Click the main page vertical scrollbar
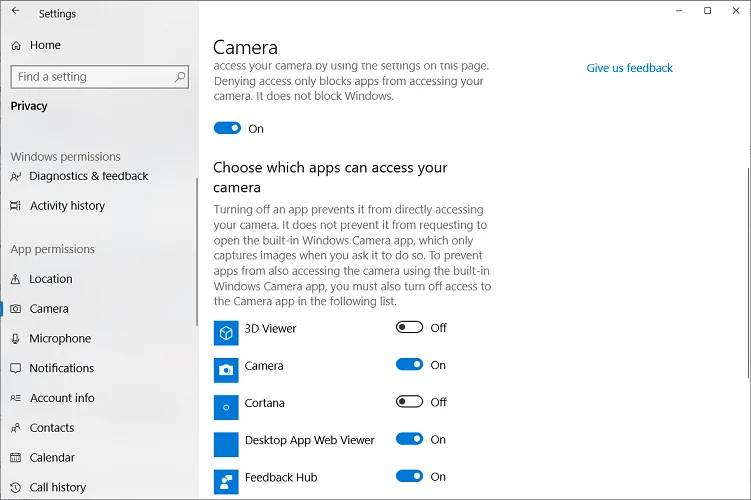The image size is (751, 500). click(x=748, y=273)
